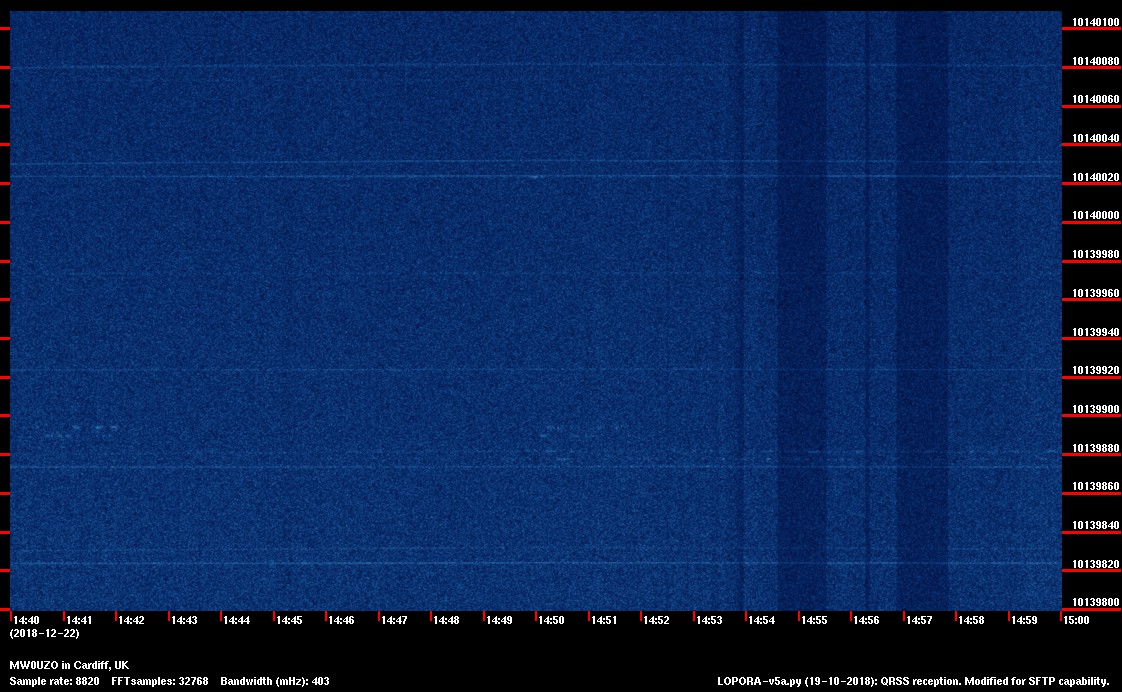The width and height of the screenshot is (1122, 692).
Task: Click the 14:40 time axis label
Action: point(26,620)
